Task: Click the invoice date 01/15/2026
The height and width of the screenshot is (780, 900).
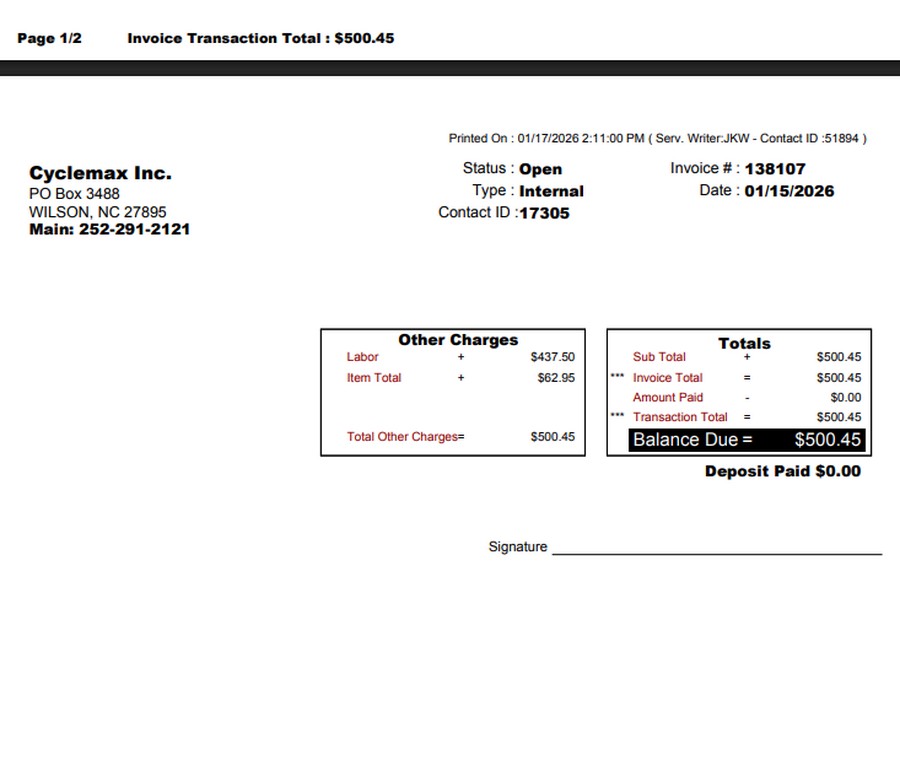Action: 789,191
